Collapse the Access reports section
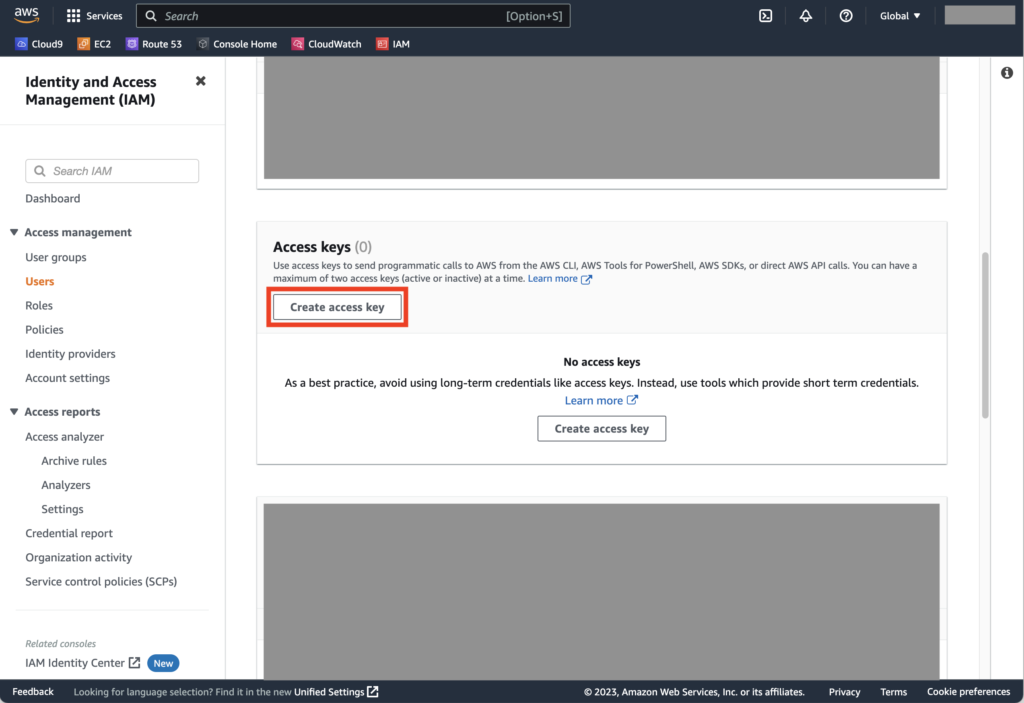1024x703 pixels. pos(14,412)
